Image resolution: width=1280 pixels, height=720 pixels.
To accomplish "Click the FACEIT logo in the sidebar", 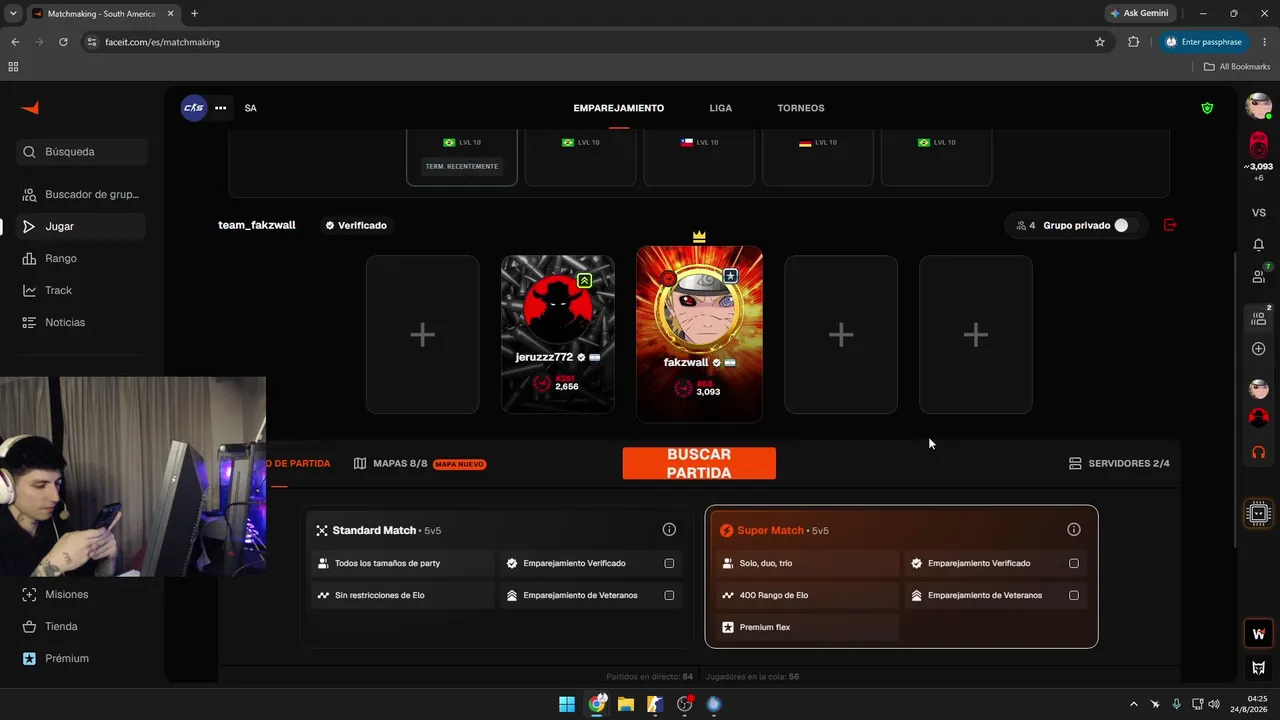I will click(x=30, y=108).
